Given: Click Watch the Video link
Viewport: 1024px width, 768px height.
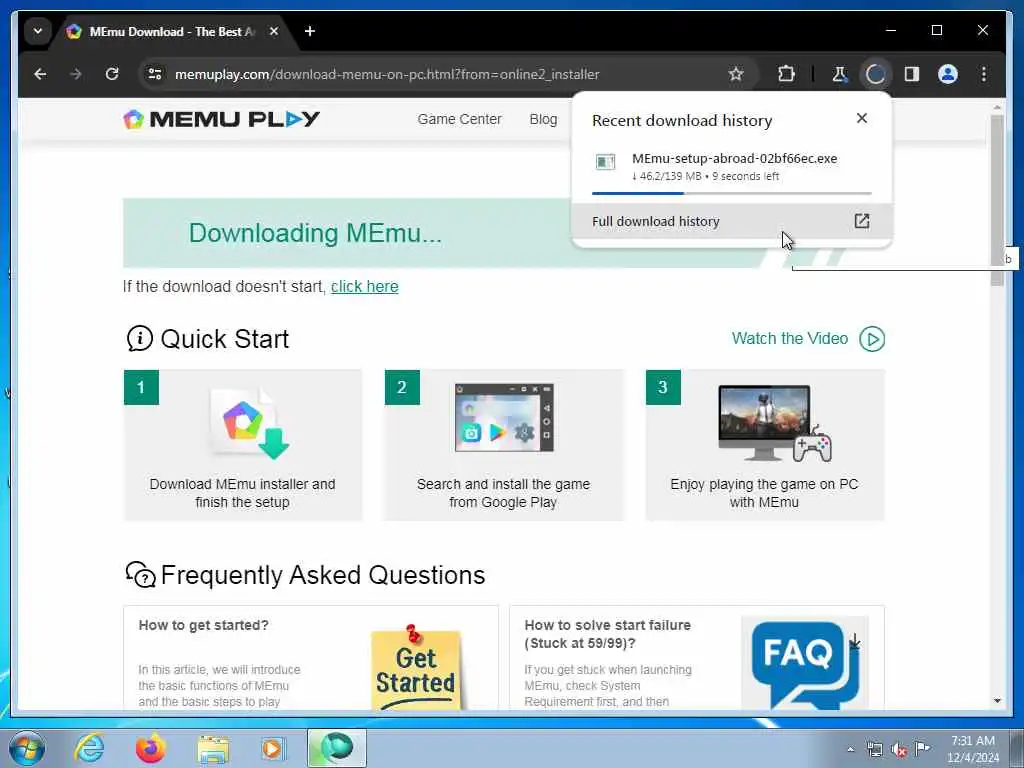Looking at the screenshot, I should [x=790, y=338].
